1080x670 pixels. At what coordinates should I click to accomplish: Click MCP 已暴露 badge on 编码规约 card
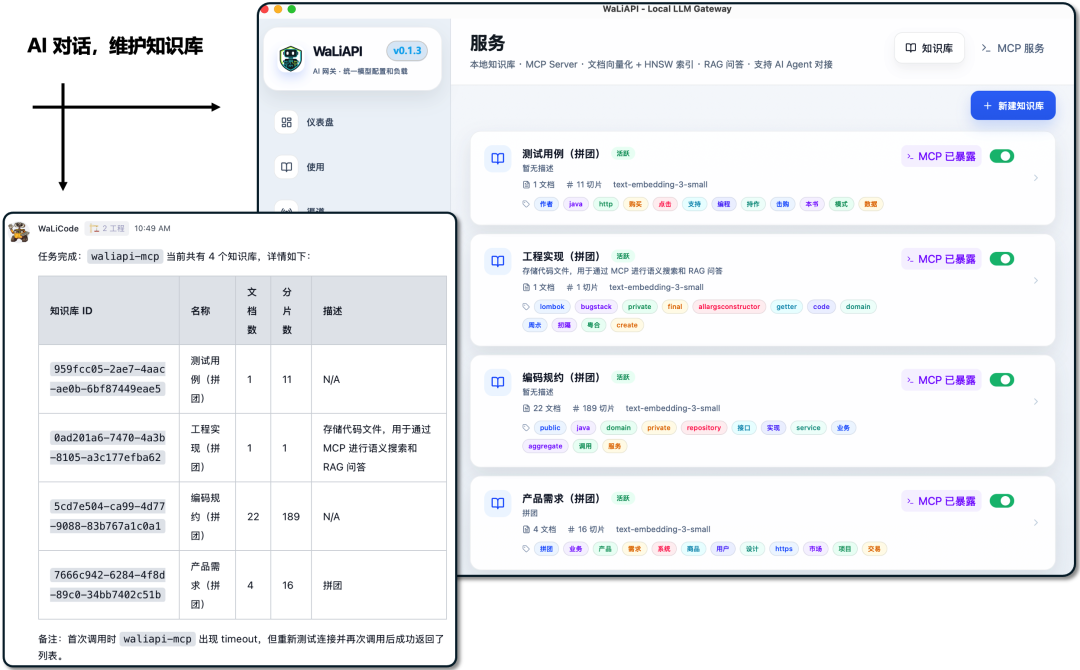coord(941,380)
